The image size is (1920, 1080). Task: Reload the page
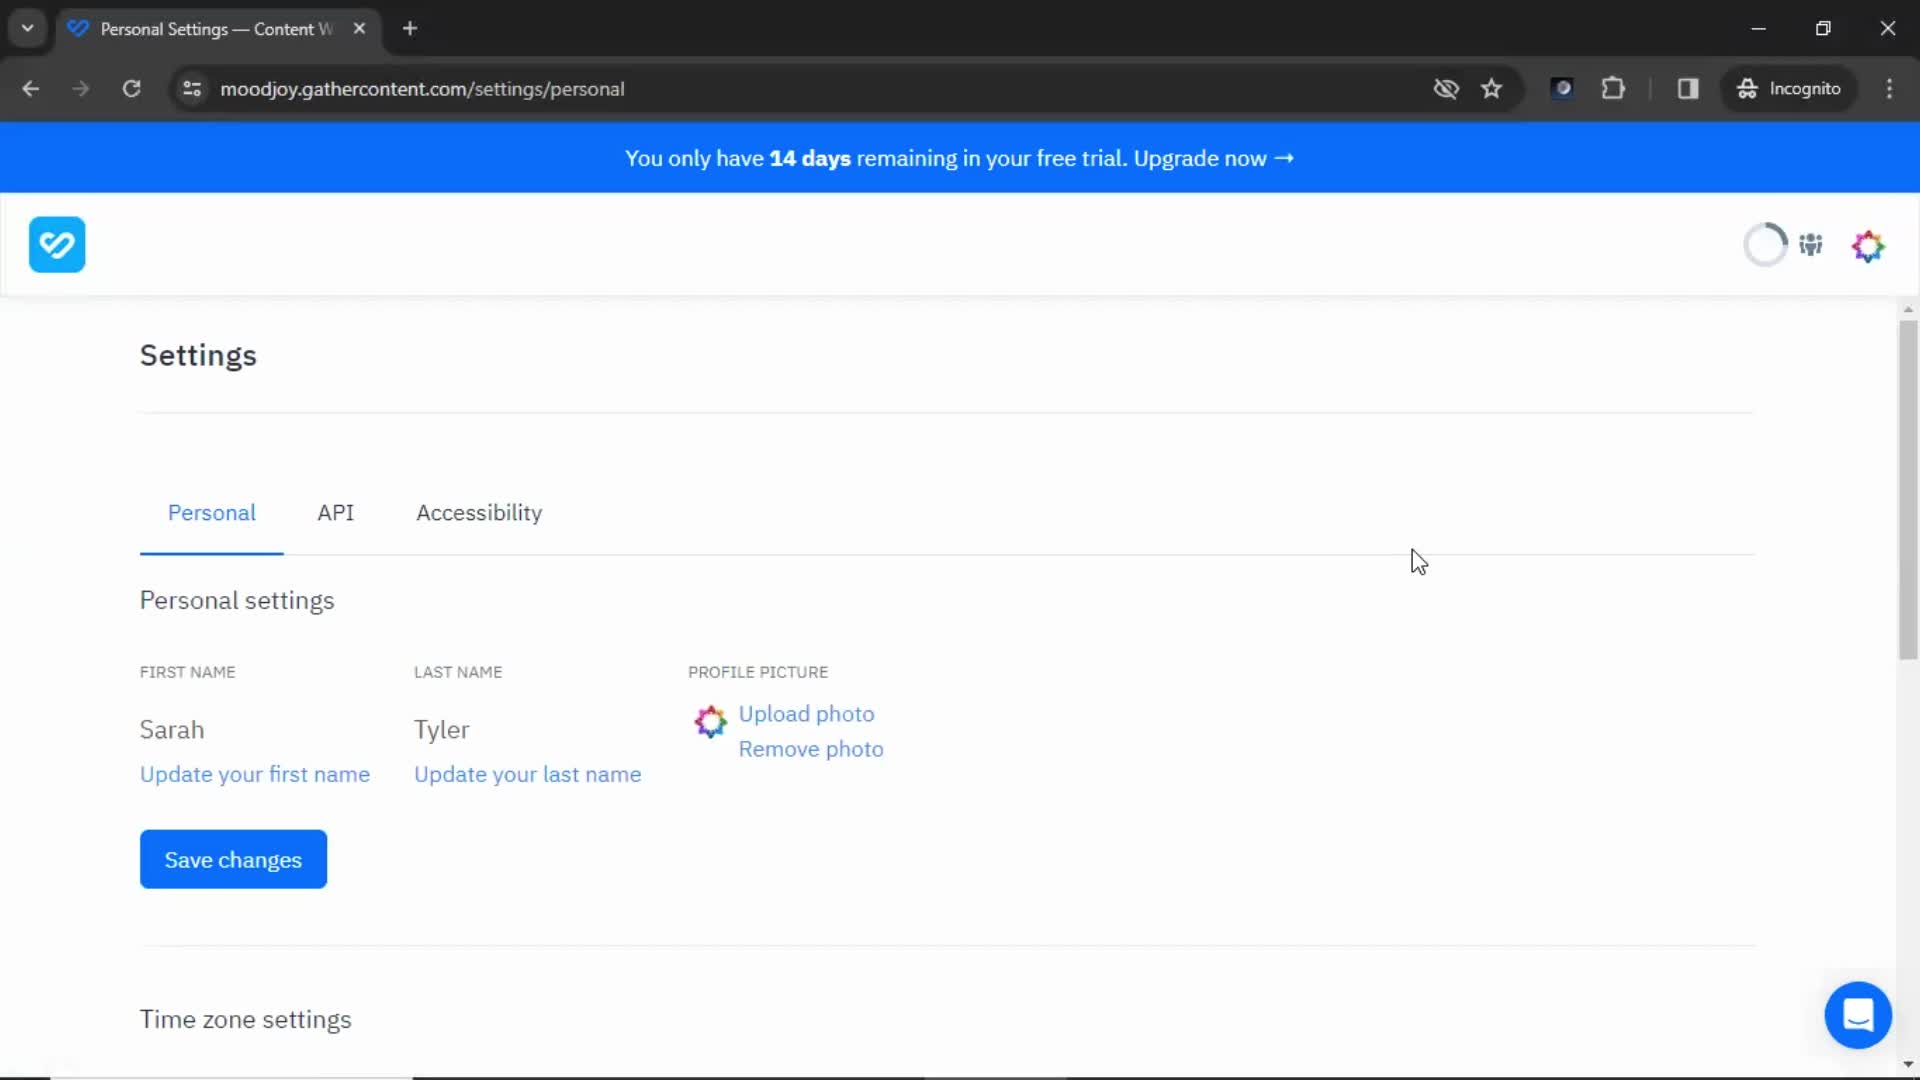[131, 89]
